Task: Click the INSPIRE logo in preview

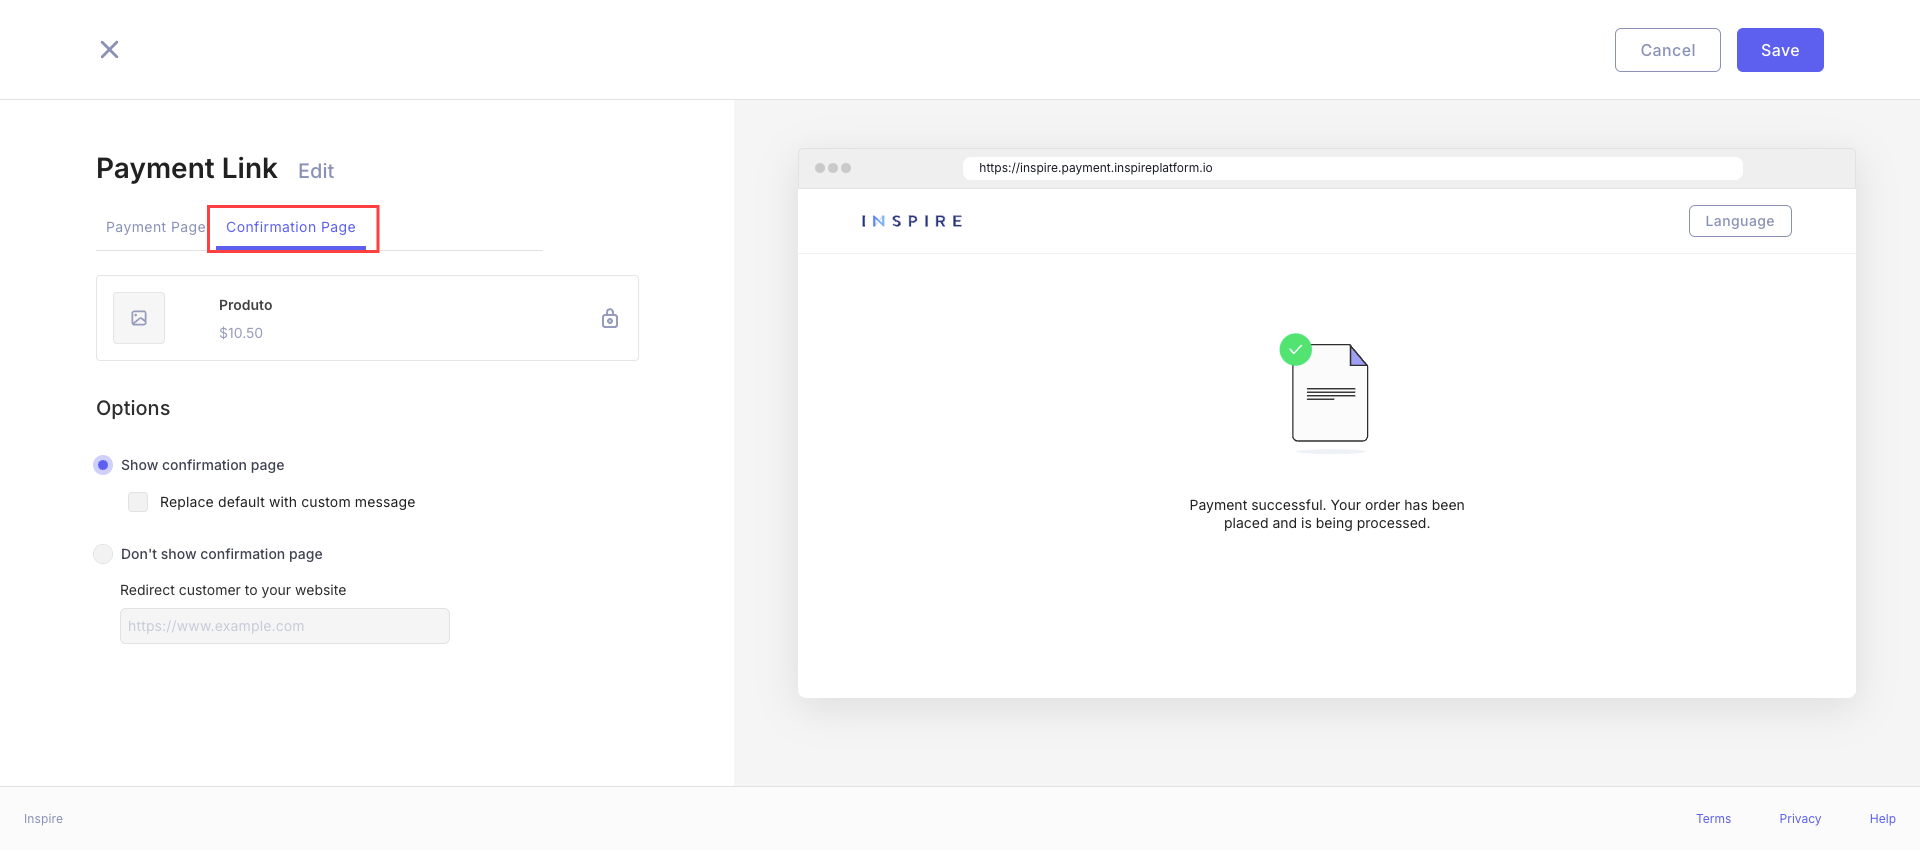Action: click(912, 221)
